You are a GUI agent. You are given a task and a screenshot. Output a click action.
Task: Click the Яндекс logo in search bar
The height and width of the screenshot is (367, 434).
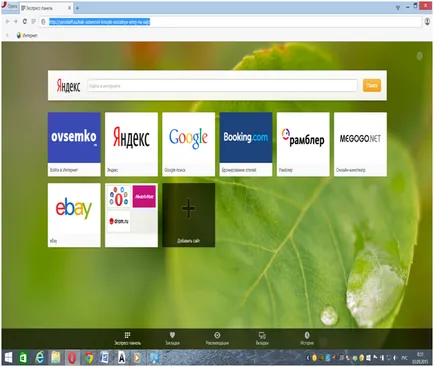tap(68, 86)
